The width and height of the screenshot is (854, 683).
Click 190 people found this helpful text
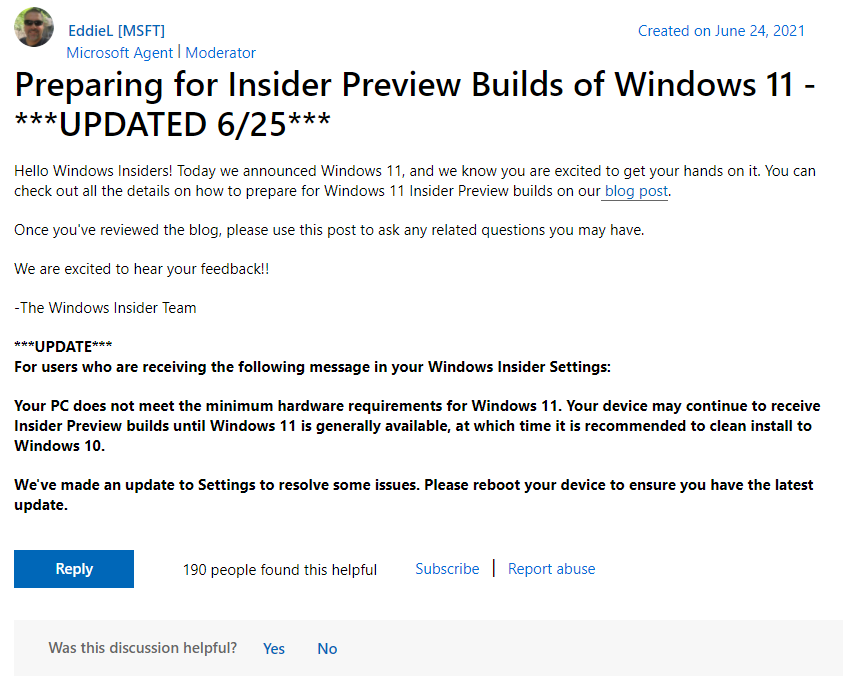click(279, 570)
